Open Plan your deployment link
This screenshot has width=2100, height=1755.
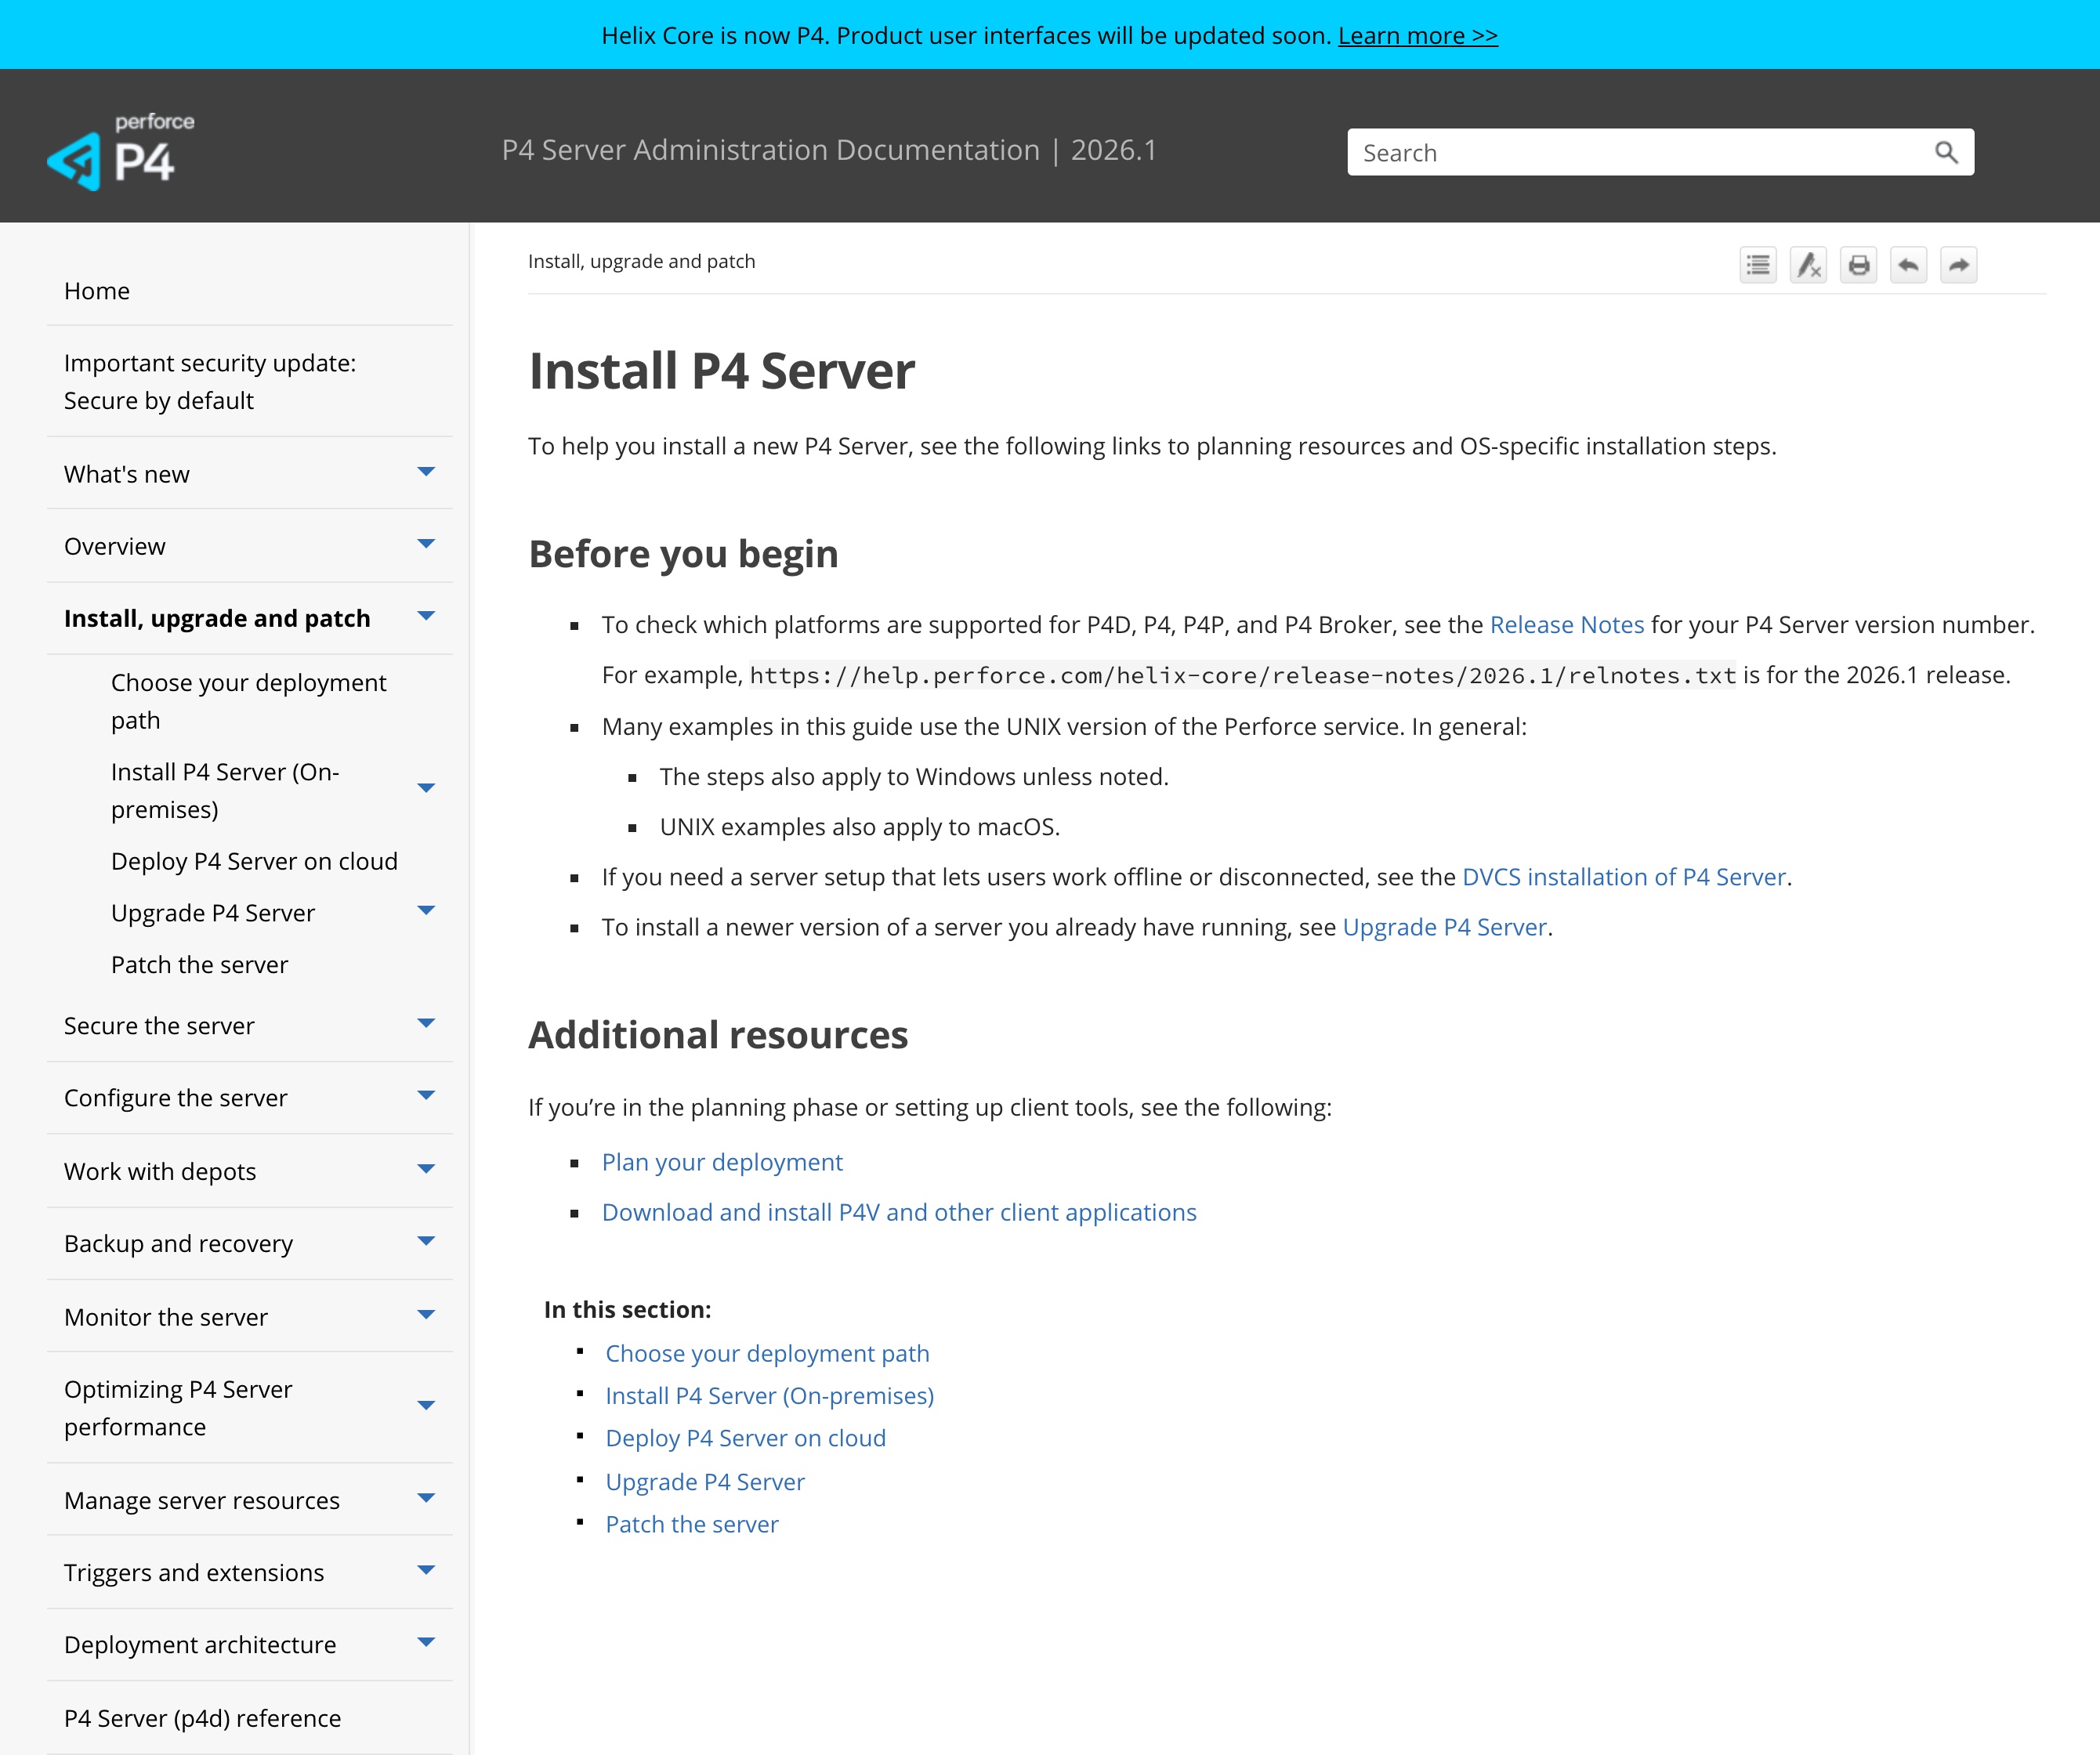pos(722,1162)
